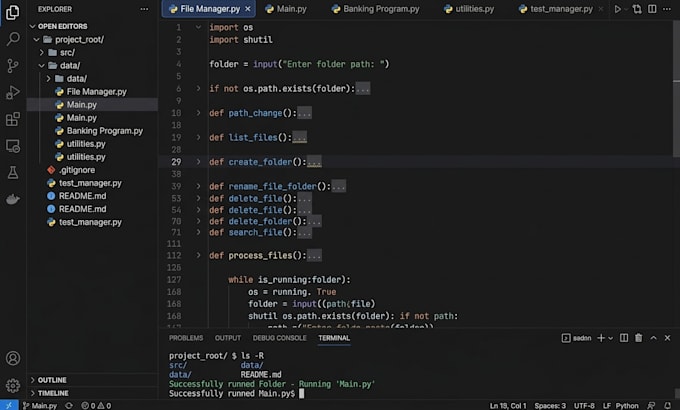Select the TERMINAL panel tab
680x410 pixels.
click(x=334, y=338)
